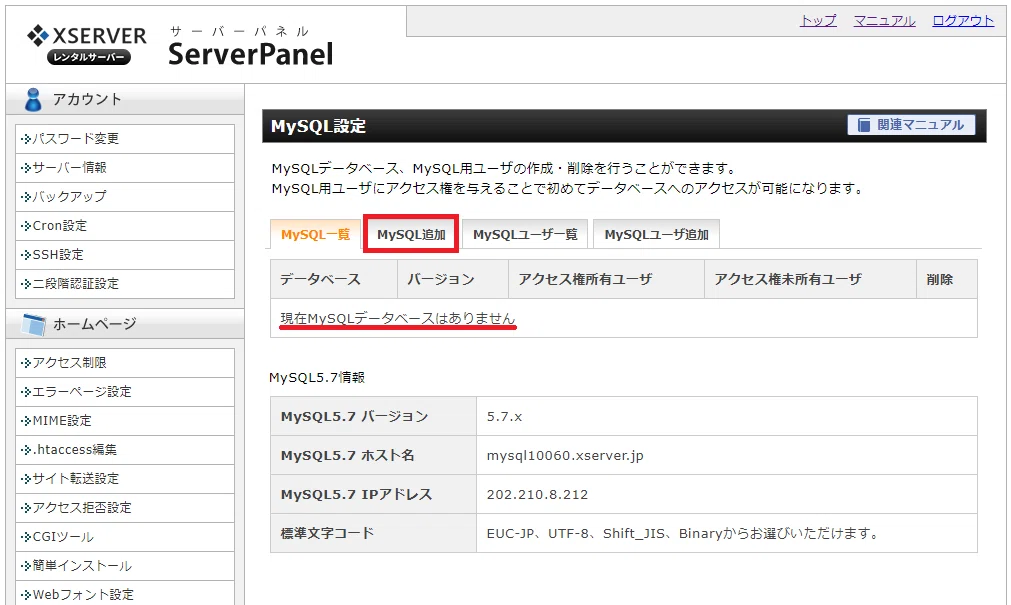Click the 現在MySQLデータベースはありません message
The width and height of the screenshot is (1011, 605).
coord(398,318)
